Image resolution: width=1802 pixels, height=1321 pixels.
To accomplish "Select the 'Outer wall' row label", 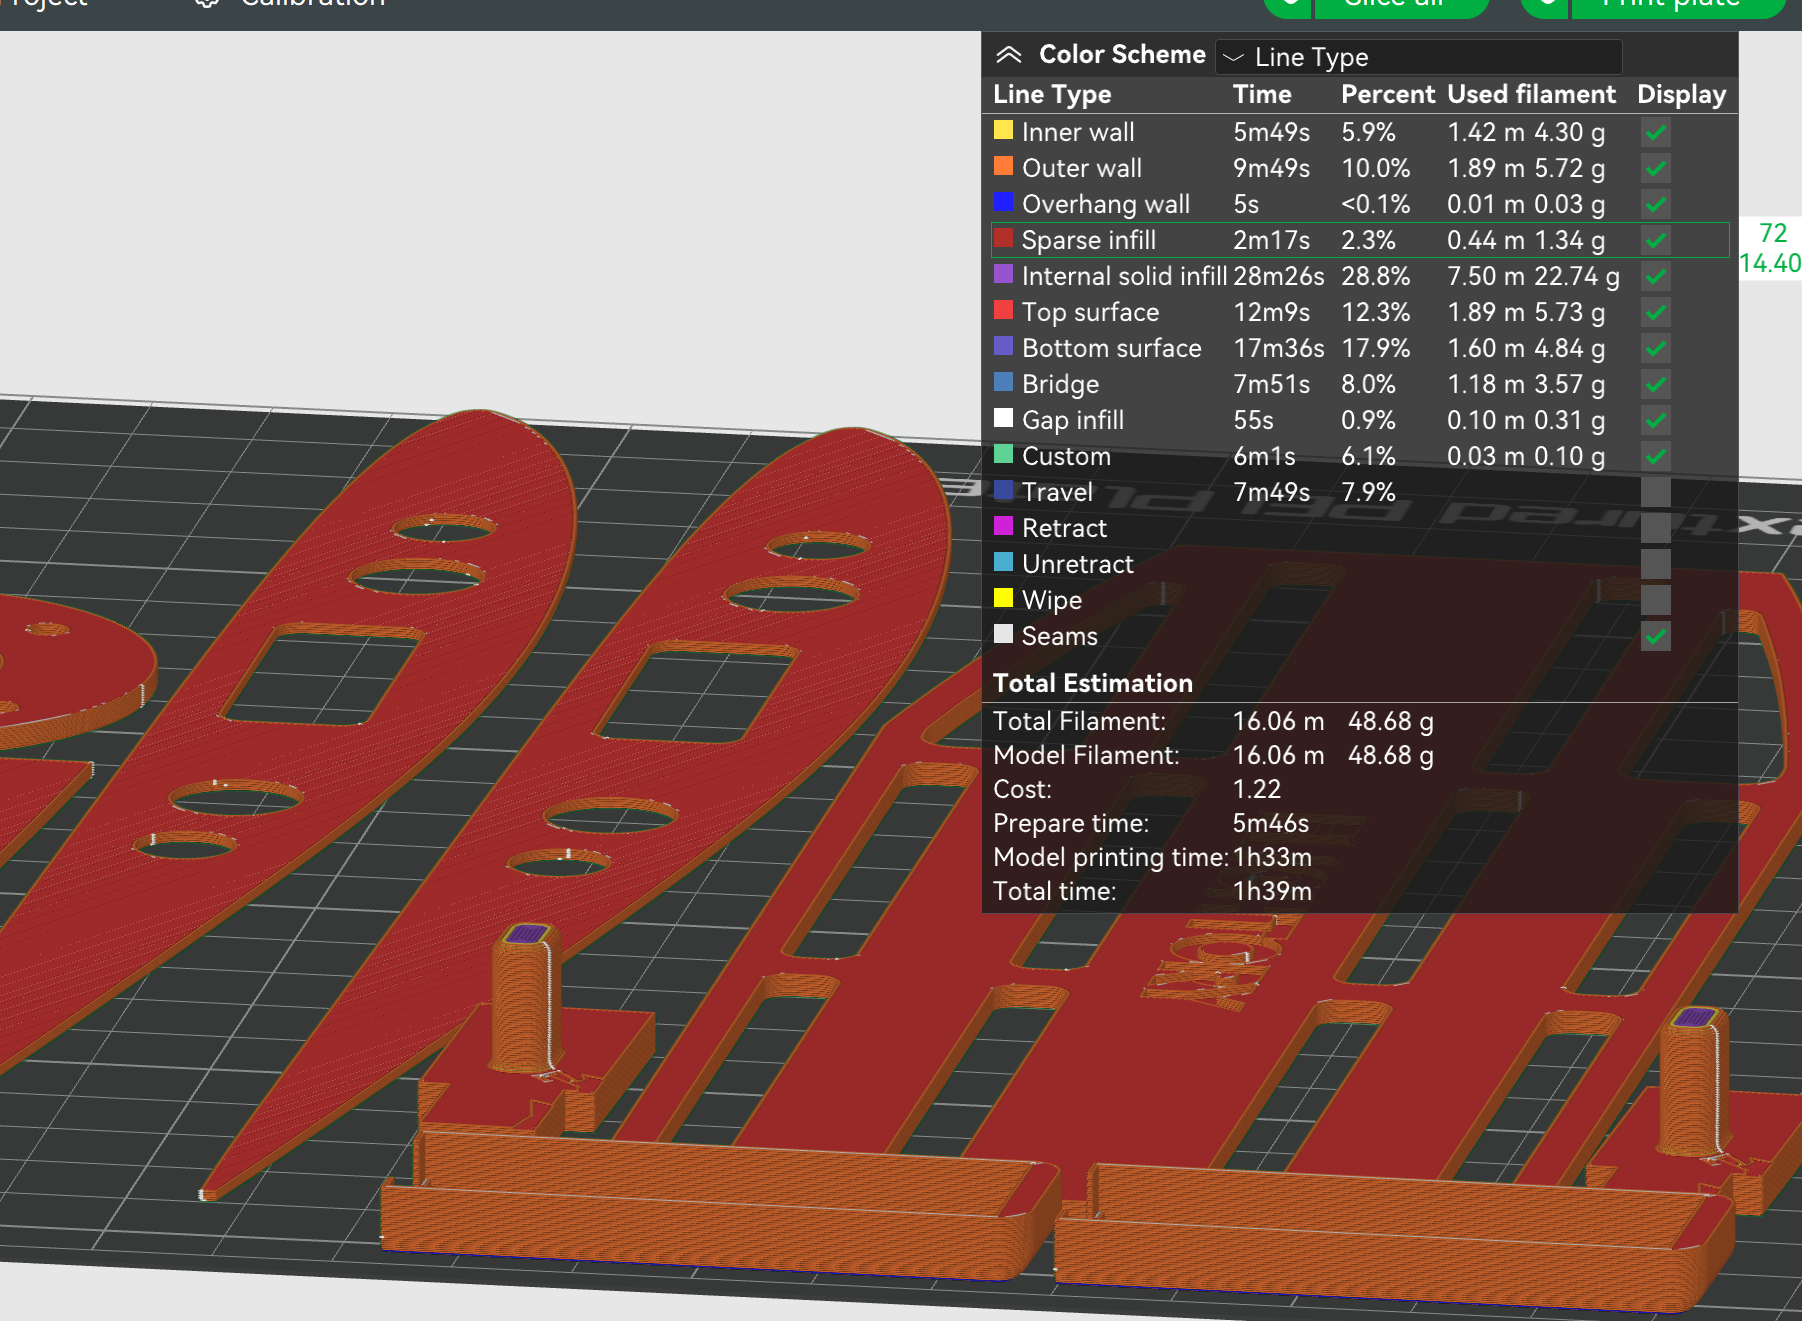I will pyautogui.click(x=1082, y=168).
